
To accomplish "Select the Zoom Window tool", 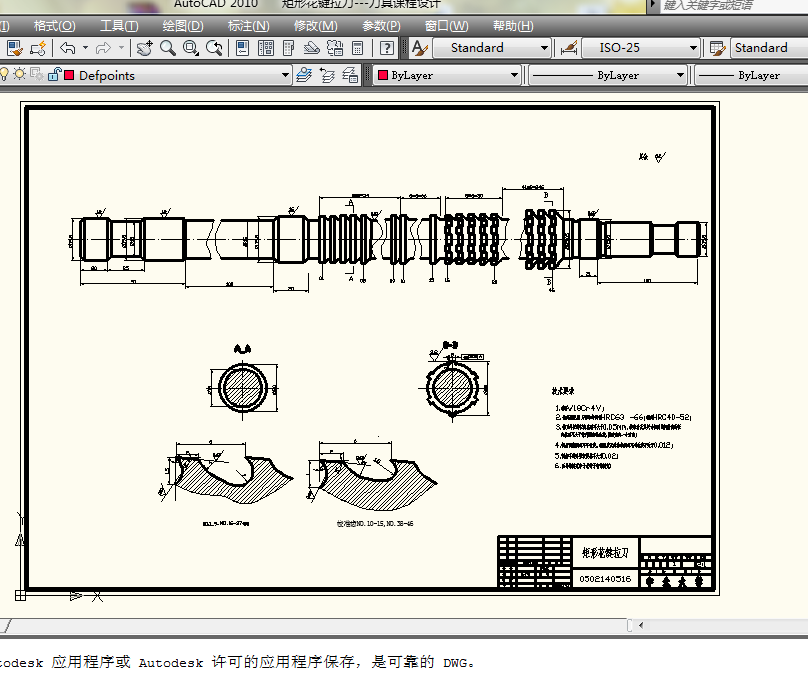I will coord(191,48).
